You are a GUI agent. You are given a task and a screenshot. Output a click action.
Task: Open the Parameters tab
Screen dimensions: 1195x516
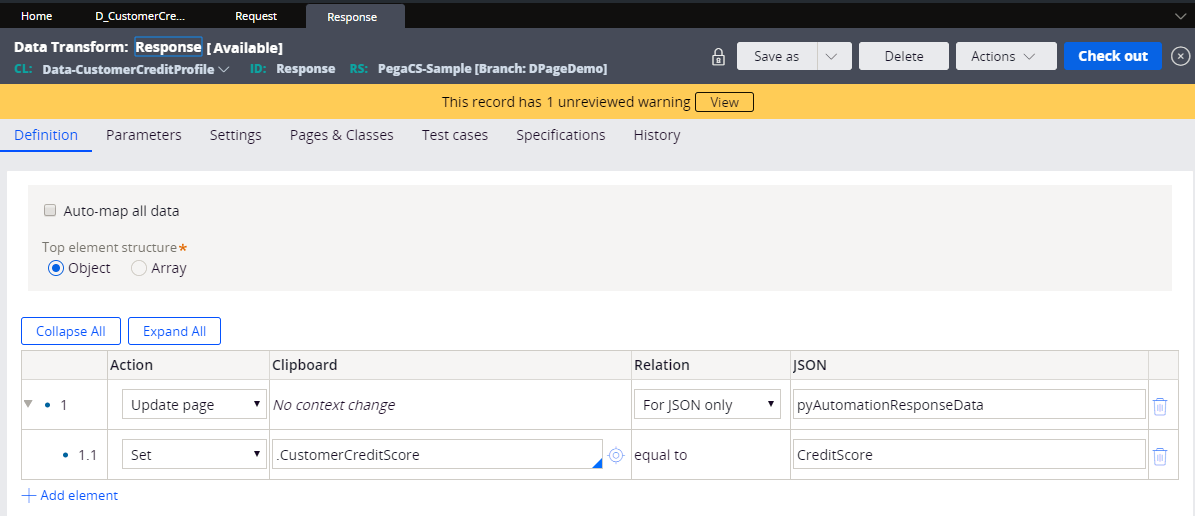pyautogui.click(x=144, y=135)
